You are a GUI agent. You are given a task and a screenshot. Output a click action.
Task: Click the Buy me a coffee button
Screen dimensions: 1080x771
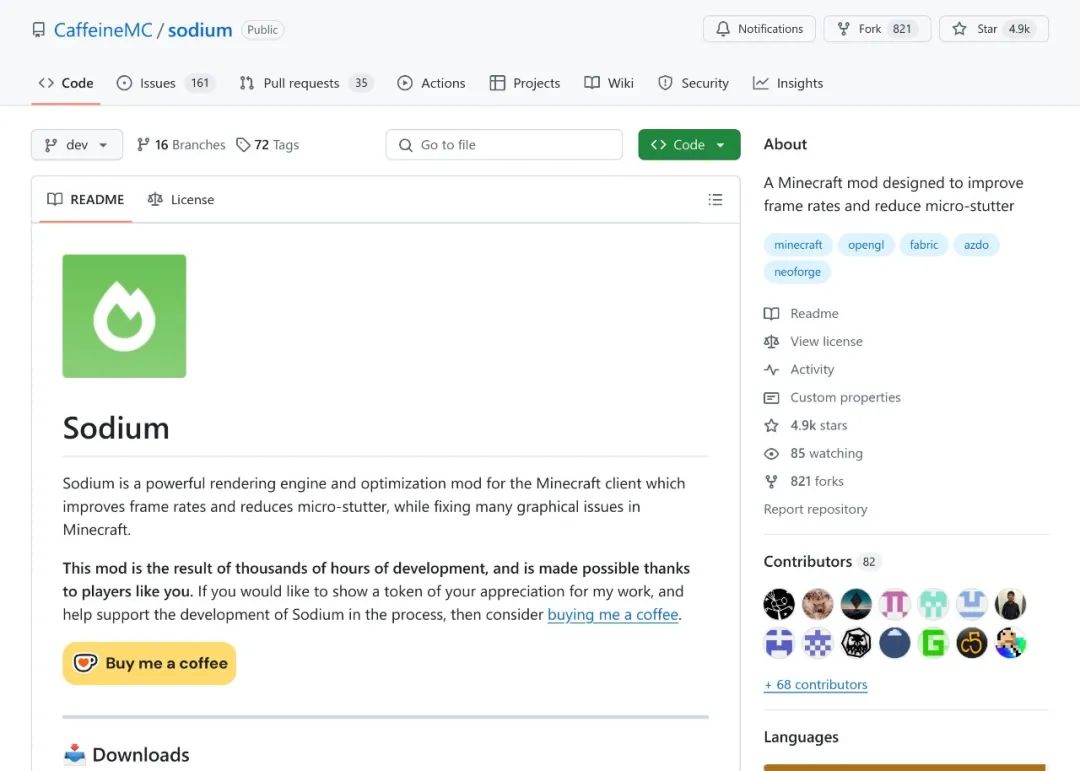click(149, 664)
